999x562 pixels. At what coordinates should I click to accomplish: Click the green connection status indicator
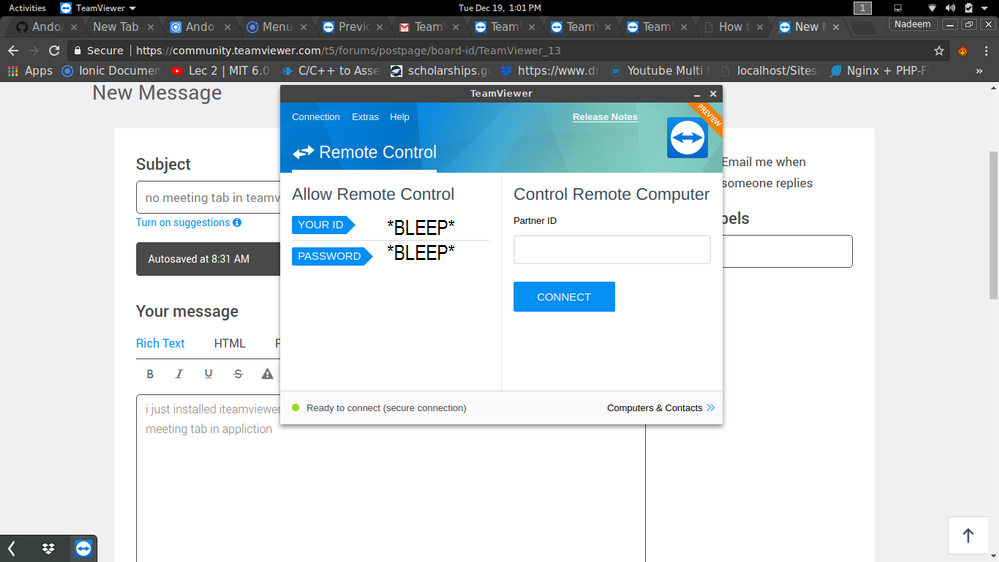click(x=296, y=408)
